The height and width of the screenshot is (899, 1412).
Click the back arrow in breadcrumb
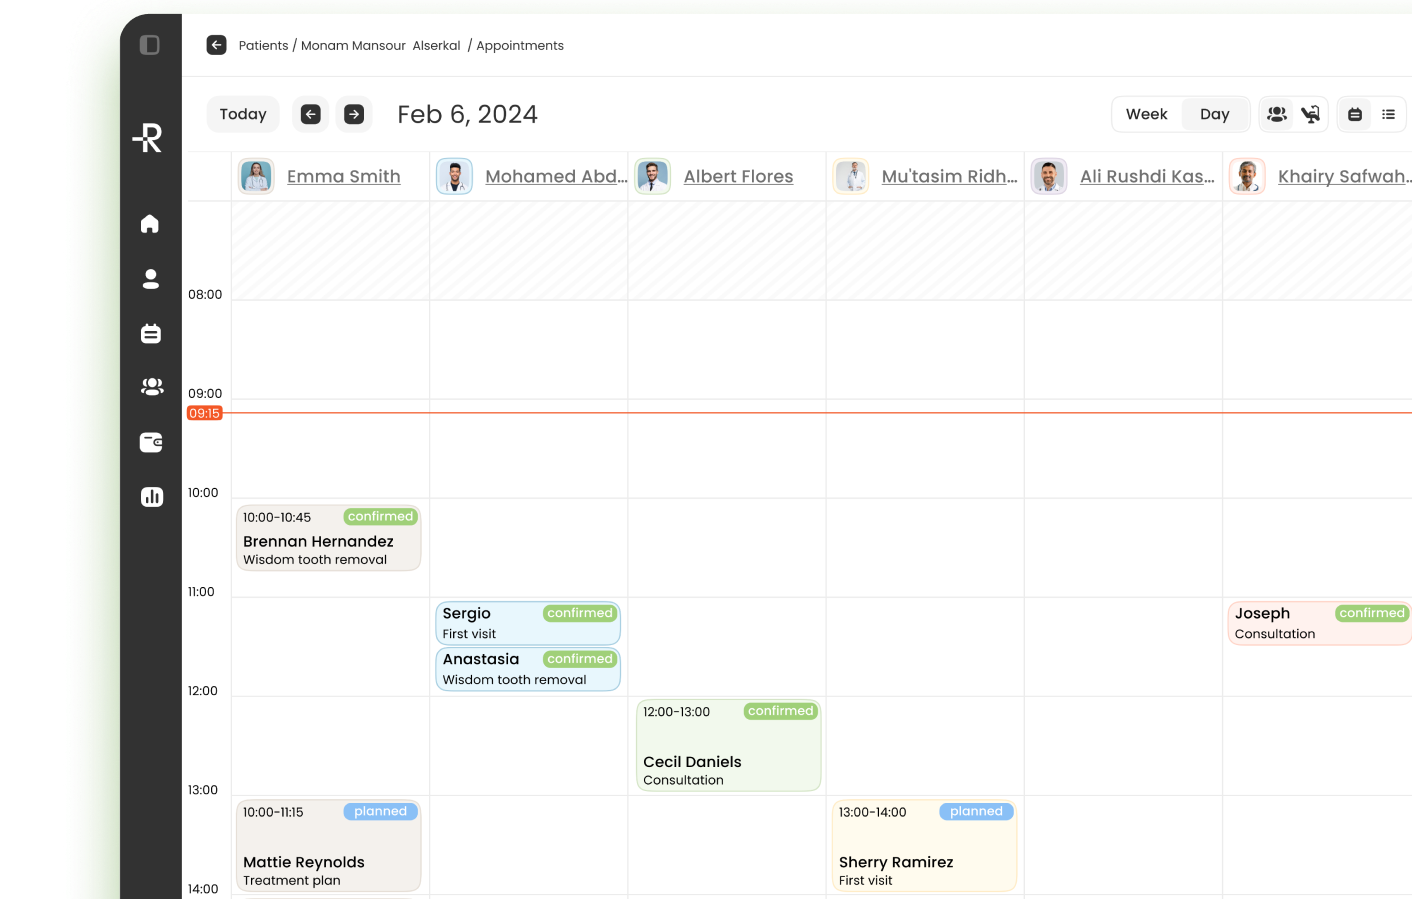click(x=216, y=45)
